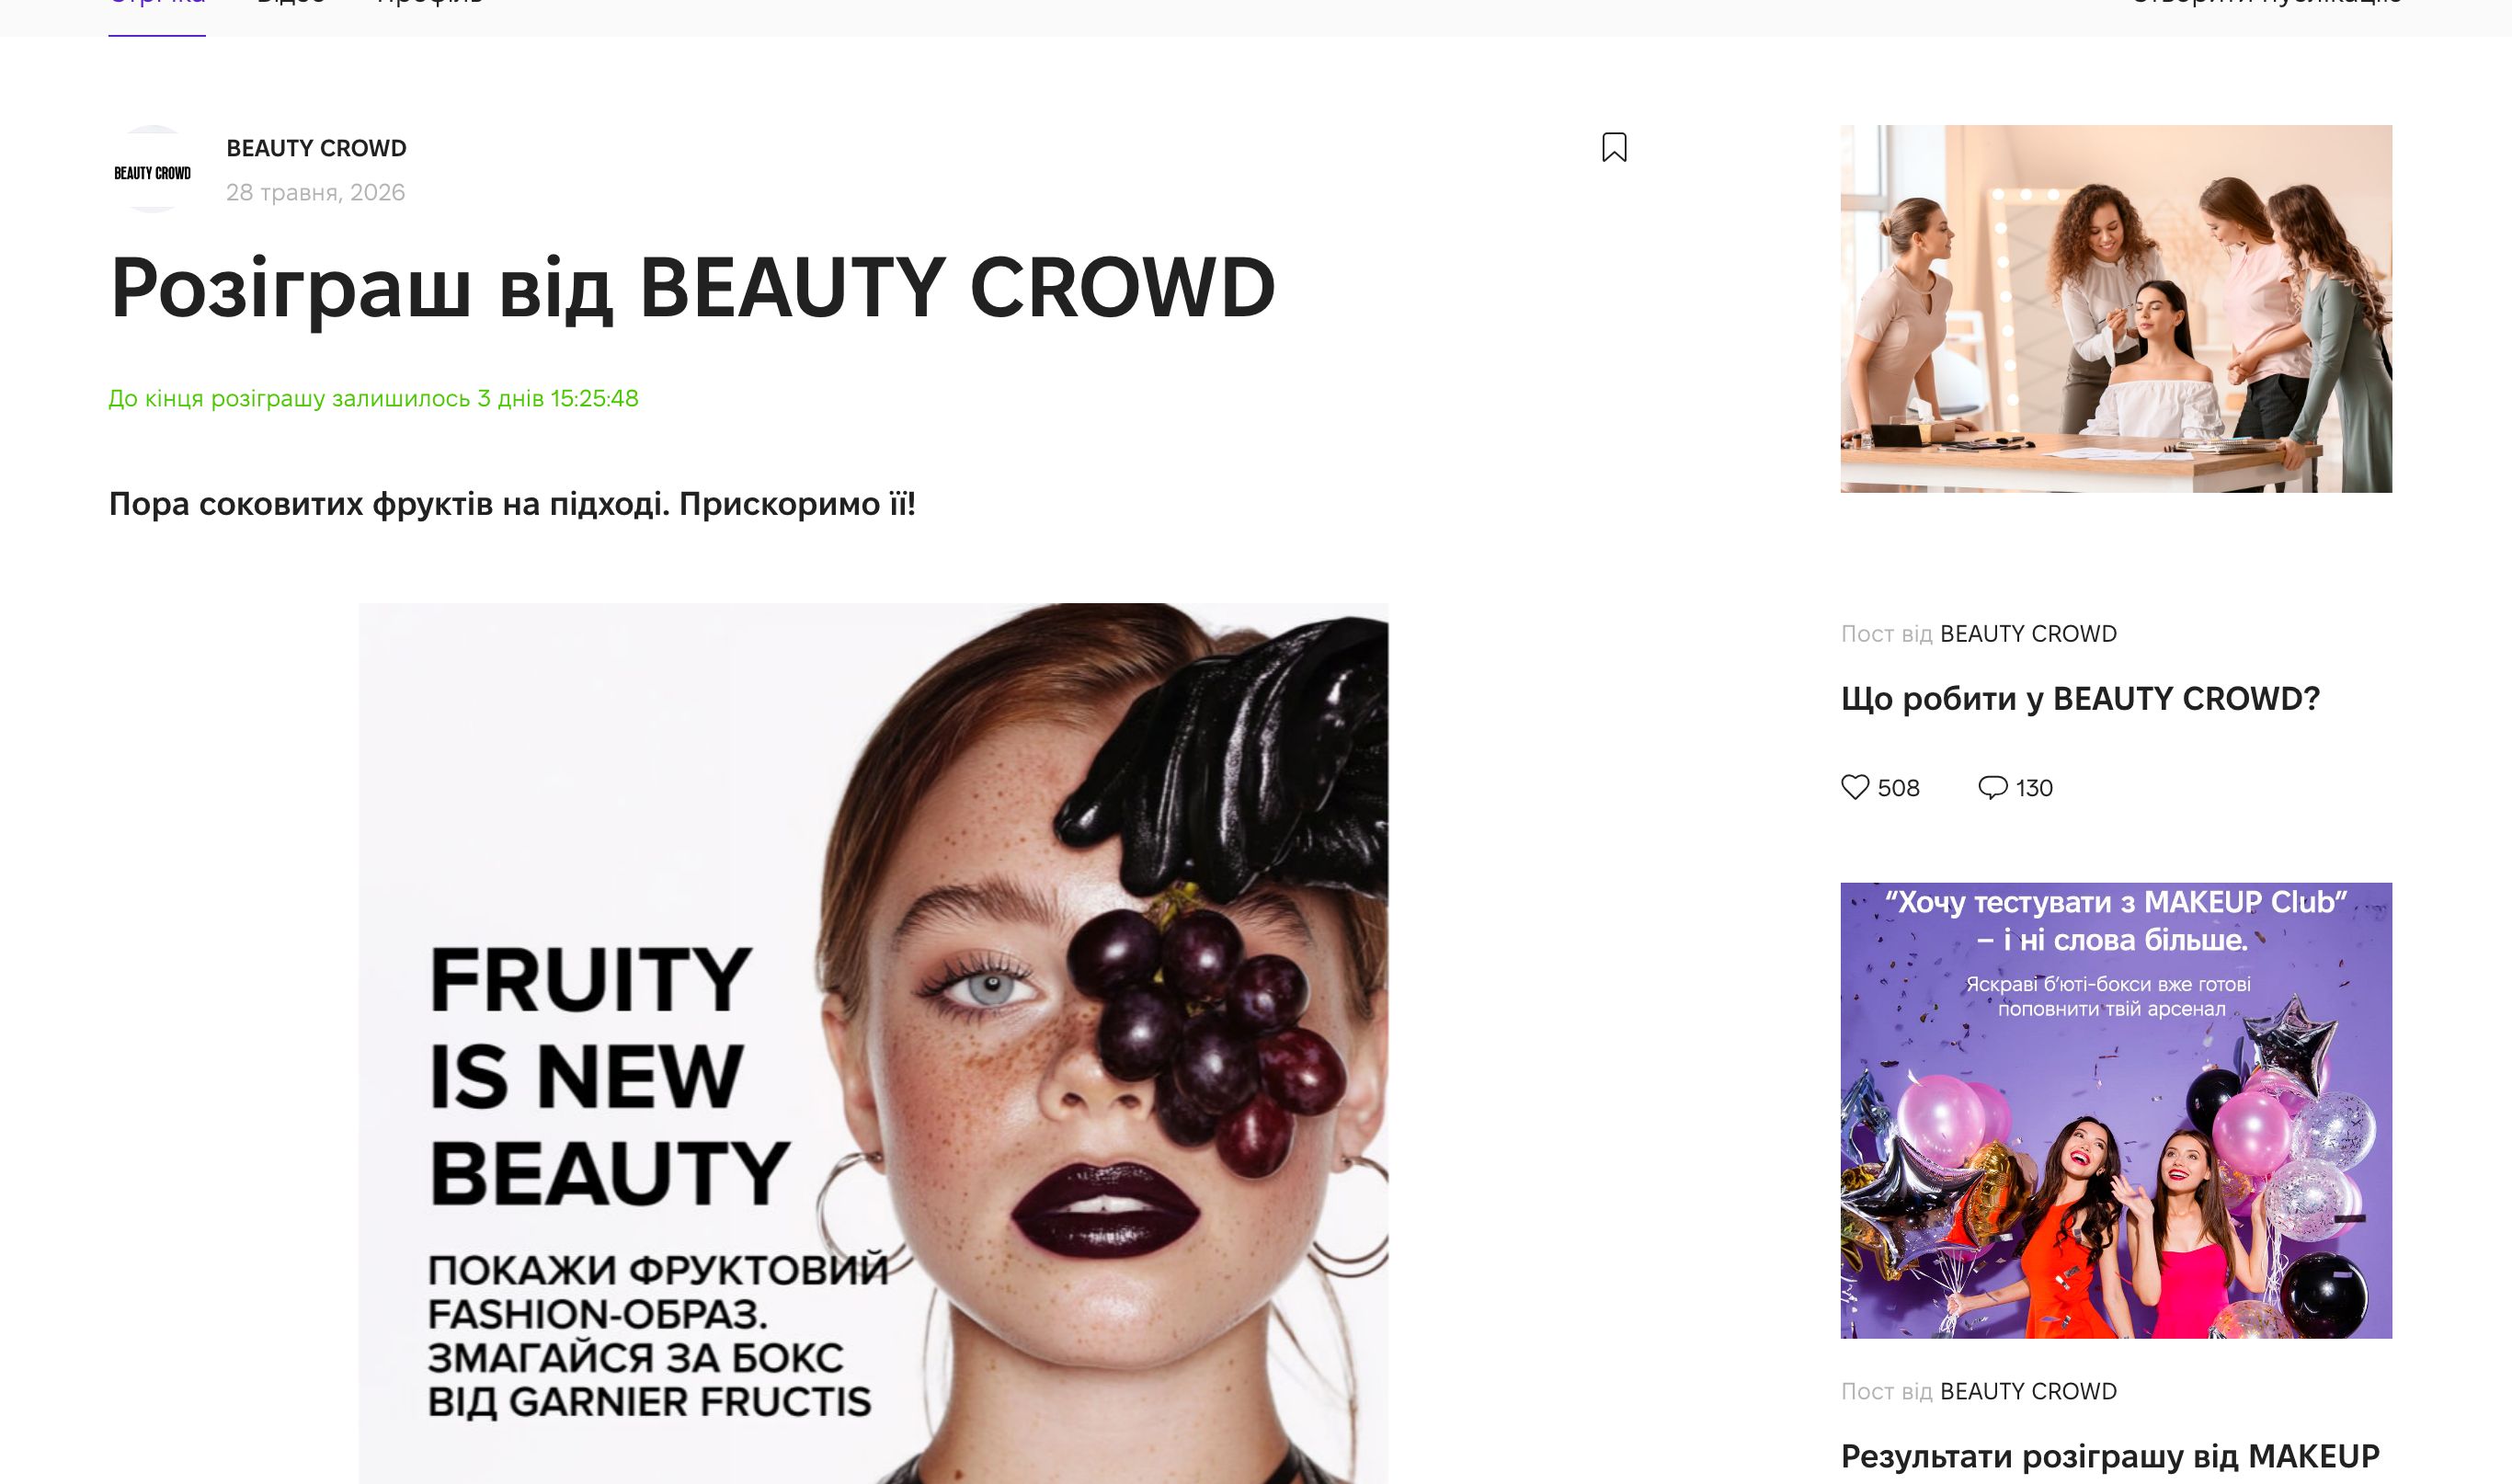Select the post date '28 травня, 2026'
Image resolution: width=2512 pixels, height=1484 pixels.
click(x=315, y=192)
